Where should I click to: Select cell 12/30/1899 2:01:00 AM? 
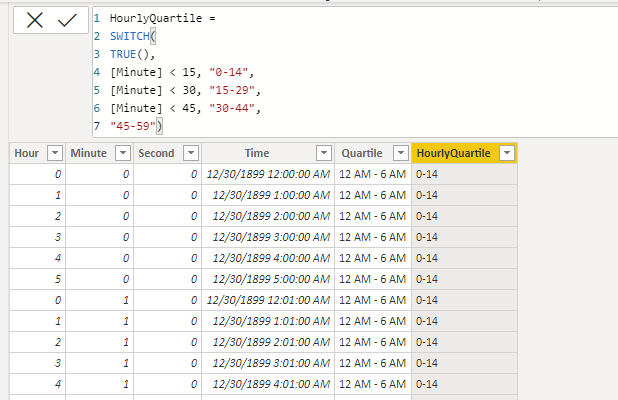click(x=268, y=342)
